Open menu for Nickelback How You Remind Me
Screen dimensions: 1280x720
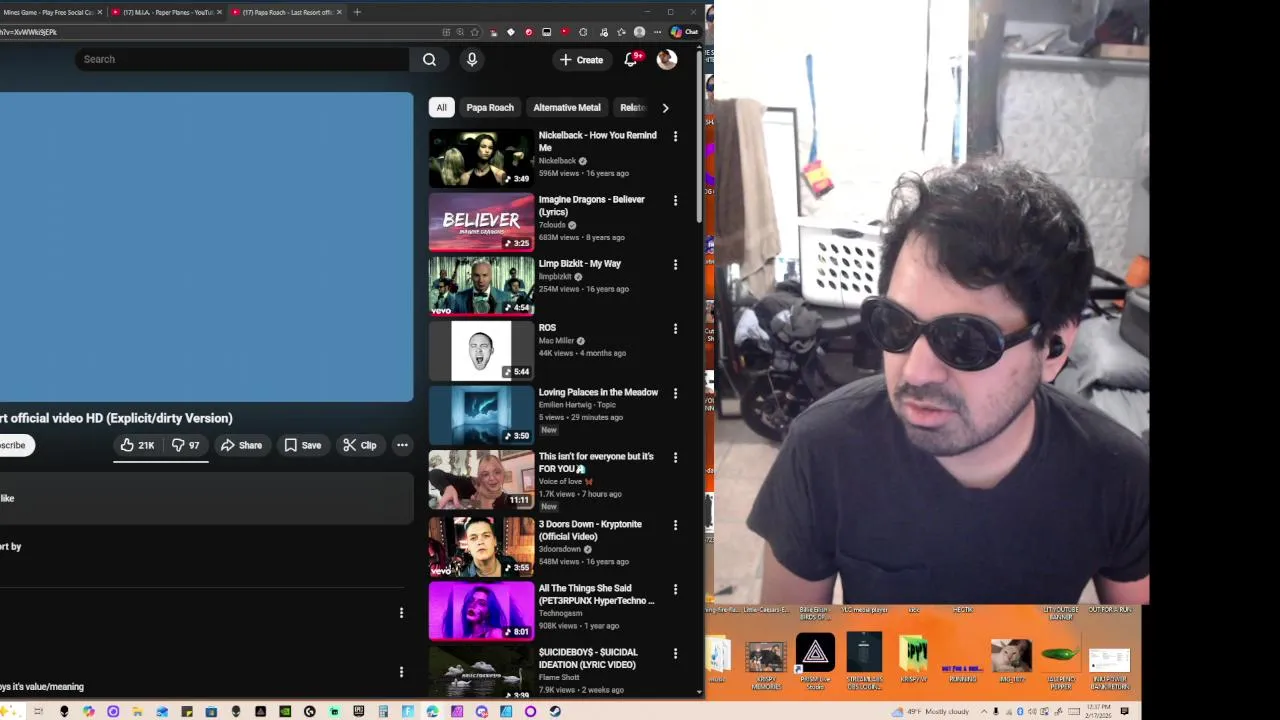tap(675, 136)
